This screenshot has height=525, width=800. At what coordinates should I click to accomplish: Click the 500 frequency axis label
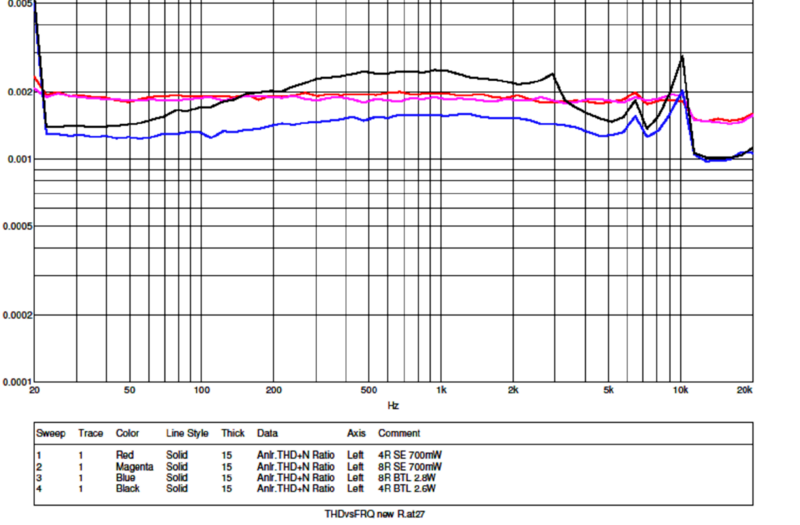click(369, 390)
